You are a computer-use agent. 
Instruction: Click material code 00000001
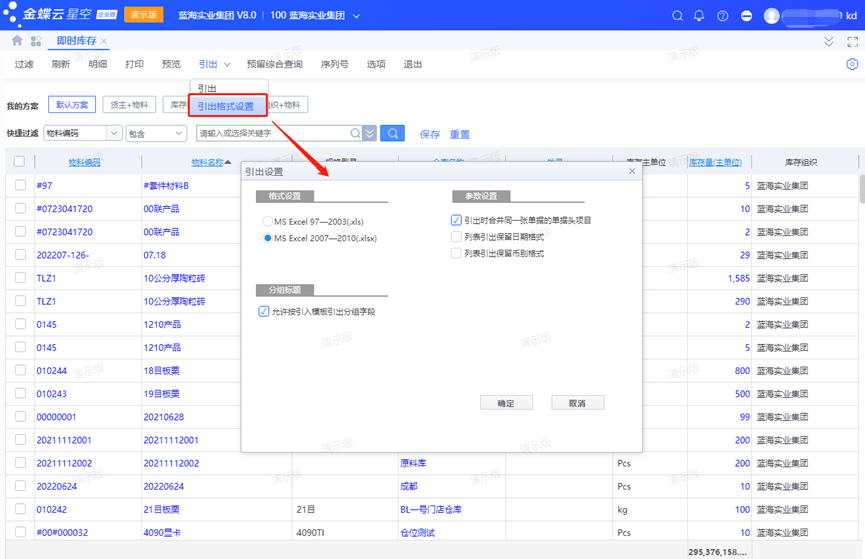[x=56, y=417]
